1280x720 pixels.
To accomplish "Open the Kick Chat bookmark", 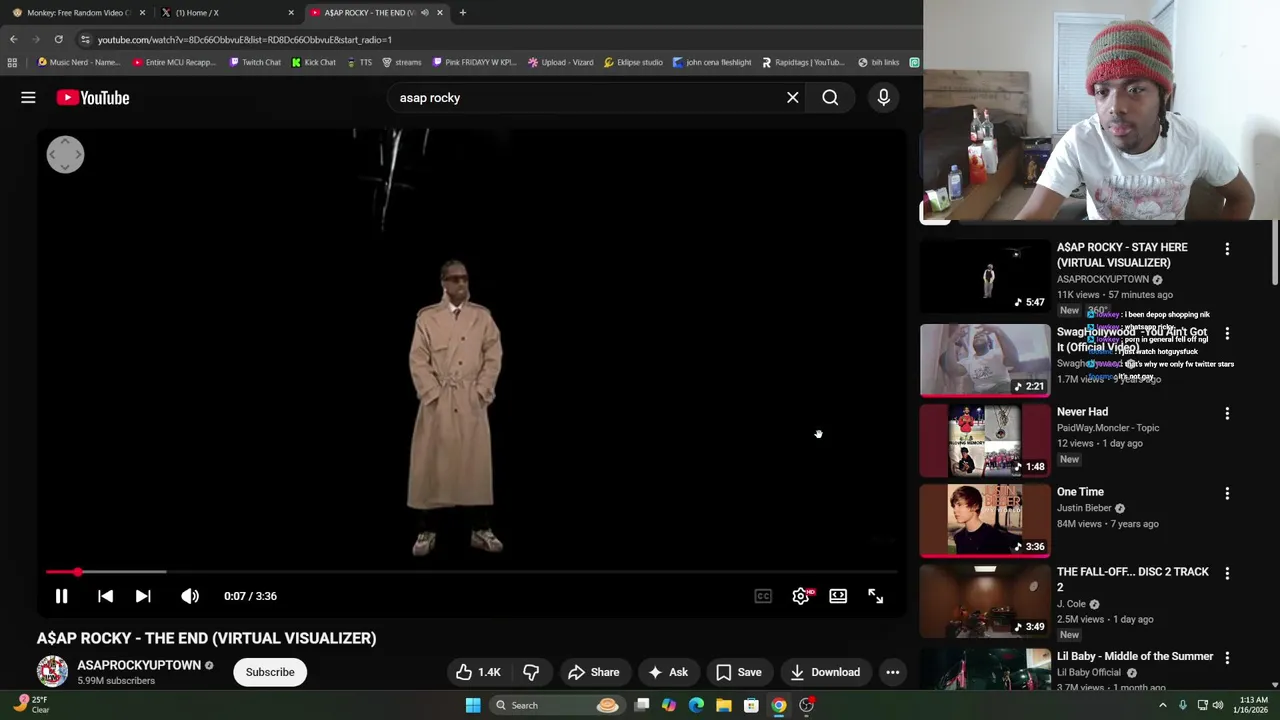I will (314, 62).
